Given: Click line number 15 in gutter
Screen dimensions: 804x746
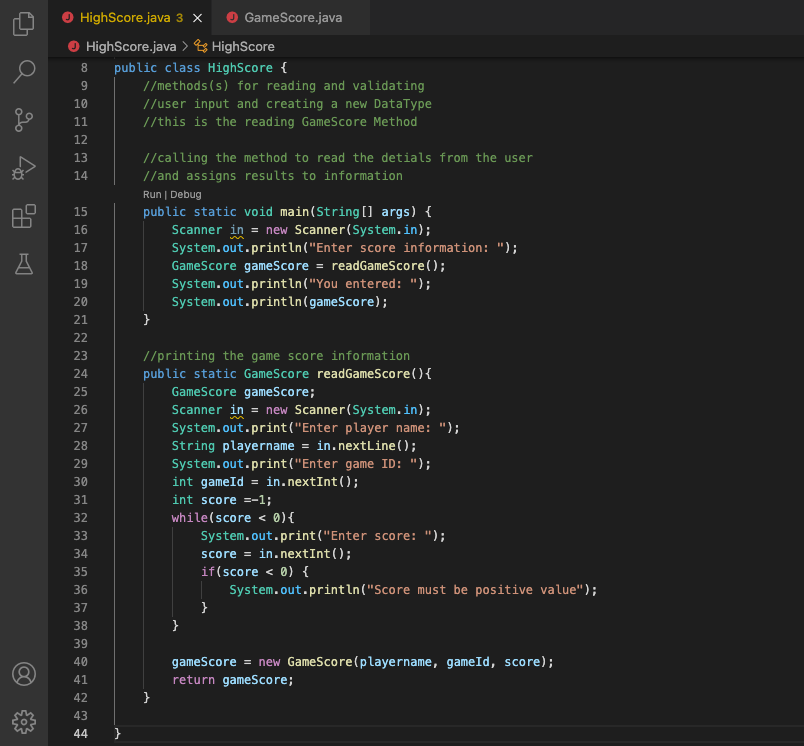Looking at the screenshot, I should click(x=81, y=212).
